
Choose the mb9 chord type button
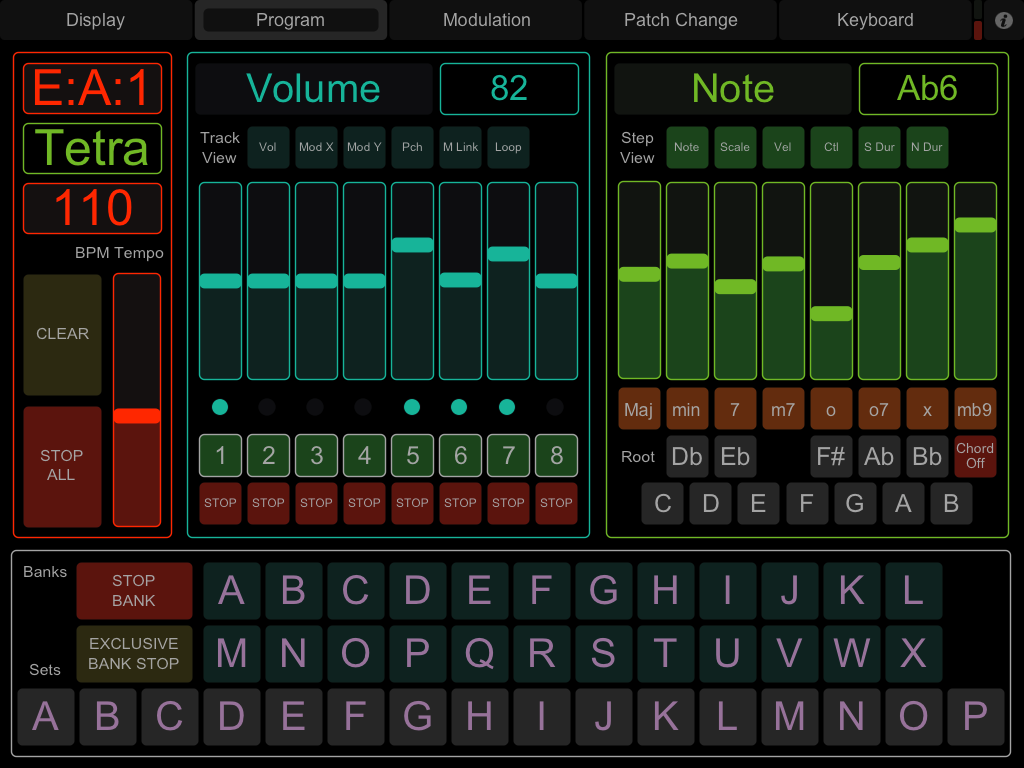click(975, 409)
